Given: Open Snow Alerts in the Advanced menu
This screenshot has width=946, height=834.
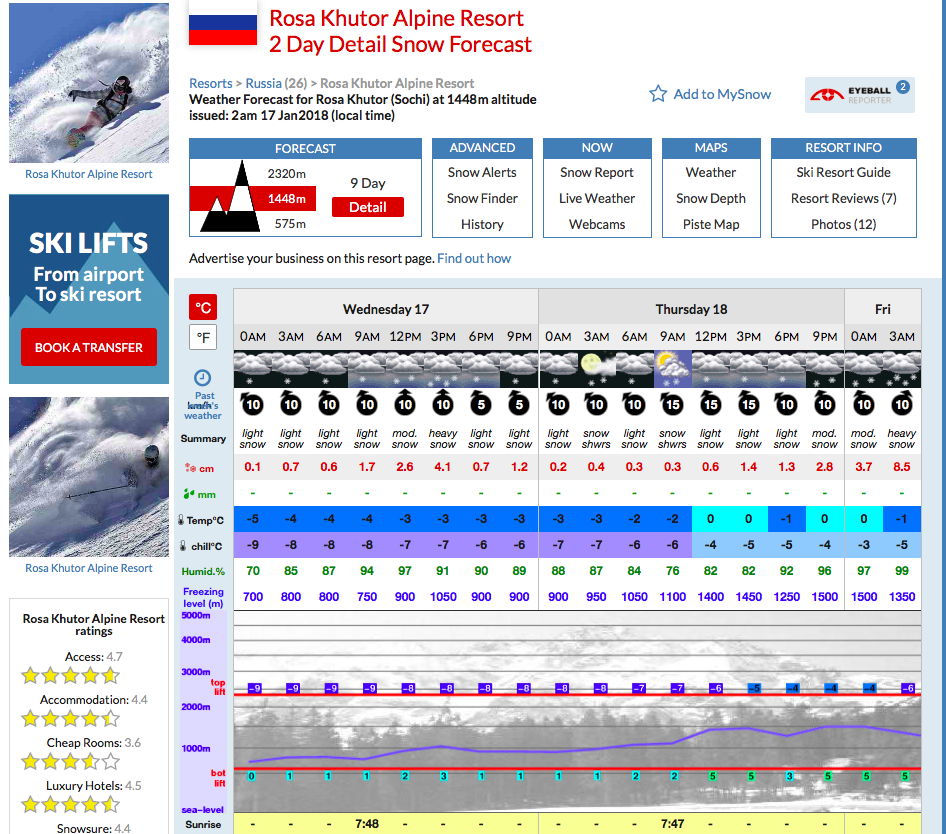Looking at the screenshot, I should click(x=482, y=173).
